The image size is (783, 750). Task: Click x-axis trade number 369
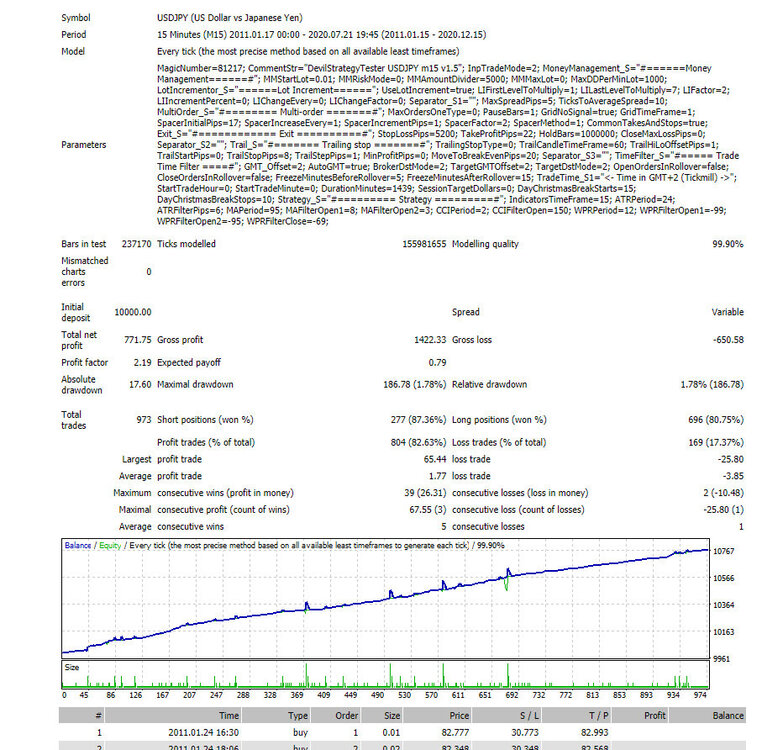(297, 695)
